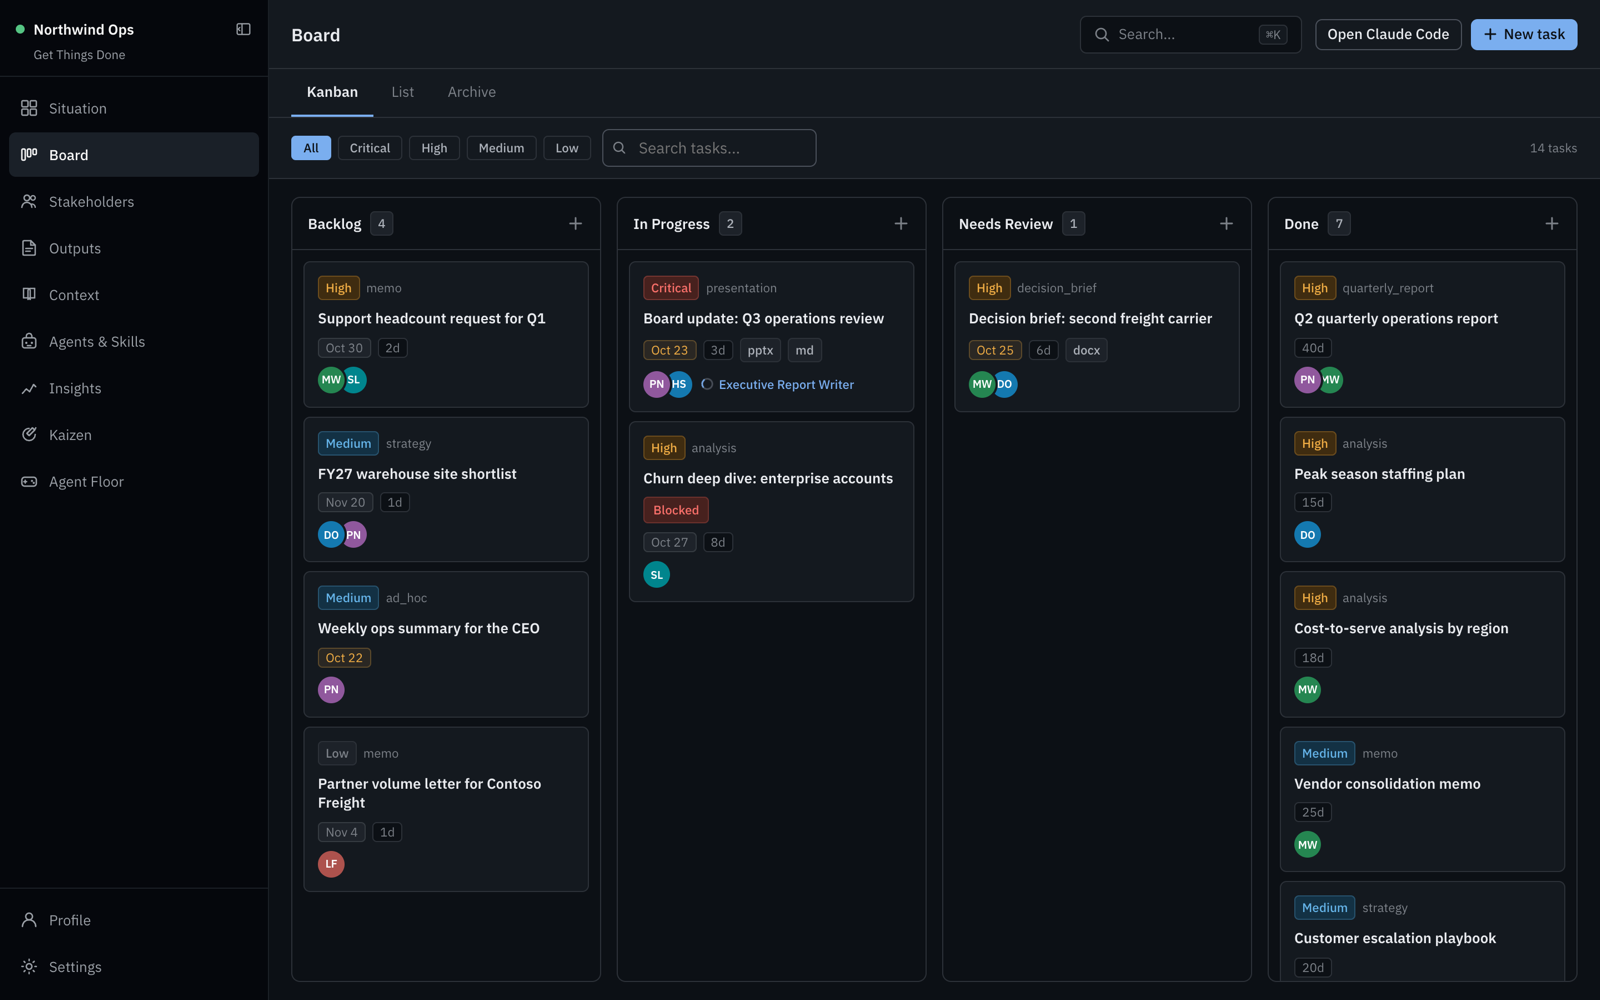The height and width of the screenshot is (1000, 1600).
Task: Filter tasks by All priorities
Action: coord(311,148)
